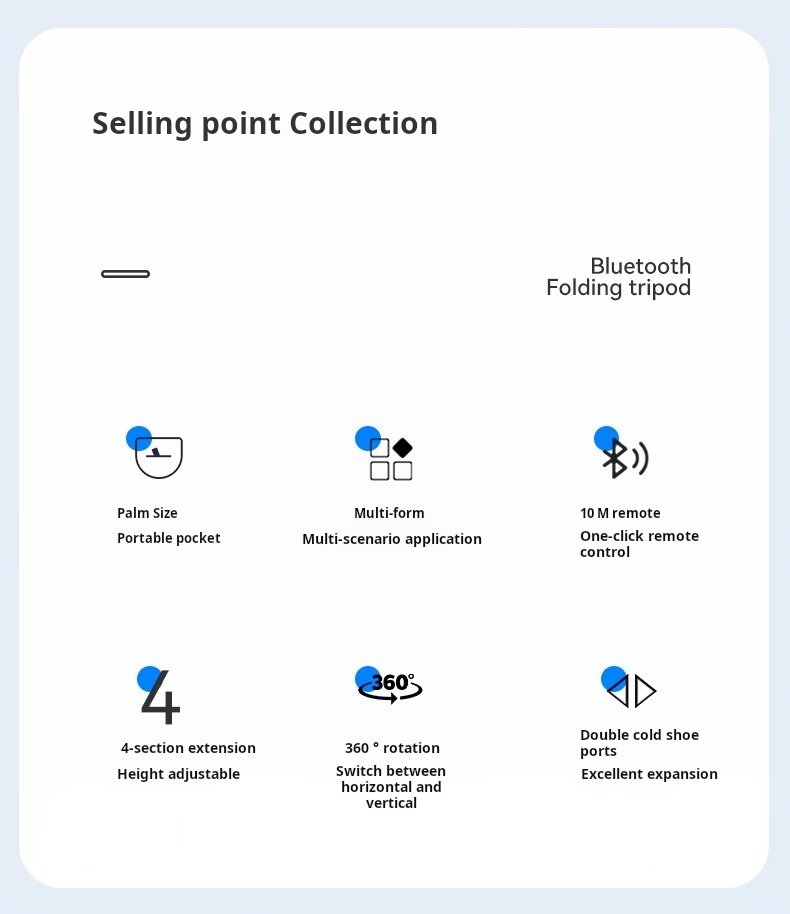
Task: Click the Bluetooth remote icon
Action: 625,458
